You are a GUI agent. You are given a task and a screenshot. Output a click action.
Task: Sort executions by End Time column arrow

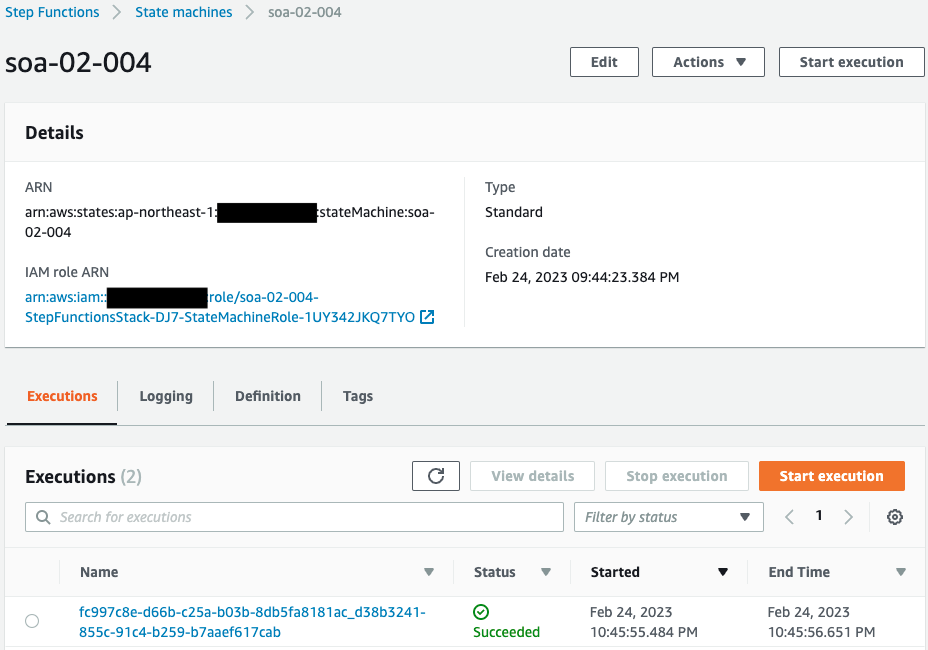pos(901,572)
